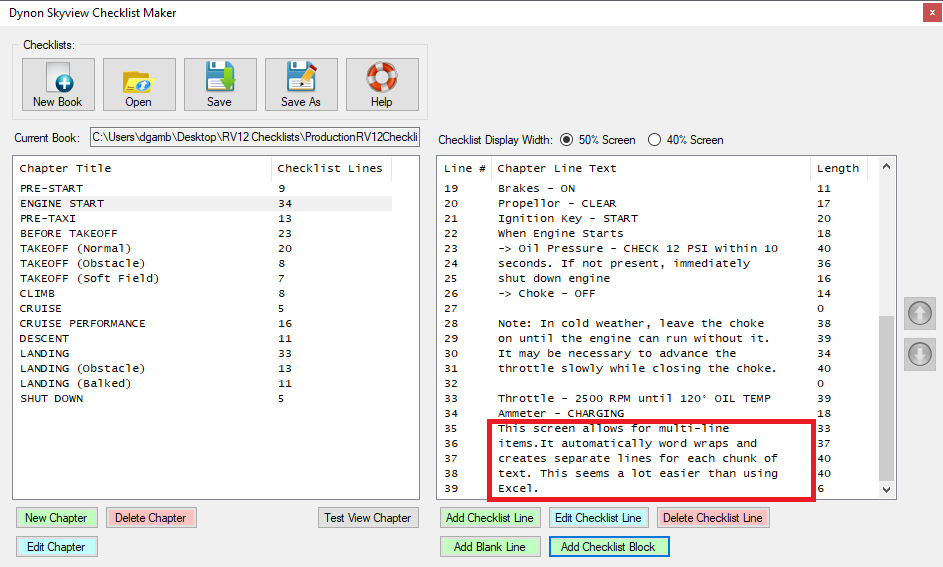Select CRUISE chapter row

pyautogui.click(x=205, y=308)
